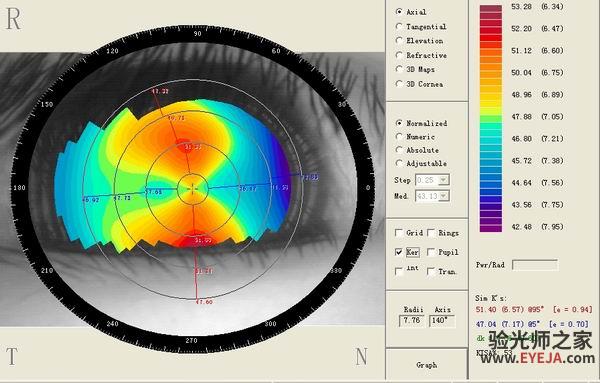600x383 pixels.
Task: Click the 0 degree mark on the ring
Action: pos(368,187)
